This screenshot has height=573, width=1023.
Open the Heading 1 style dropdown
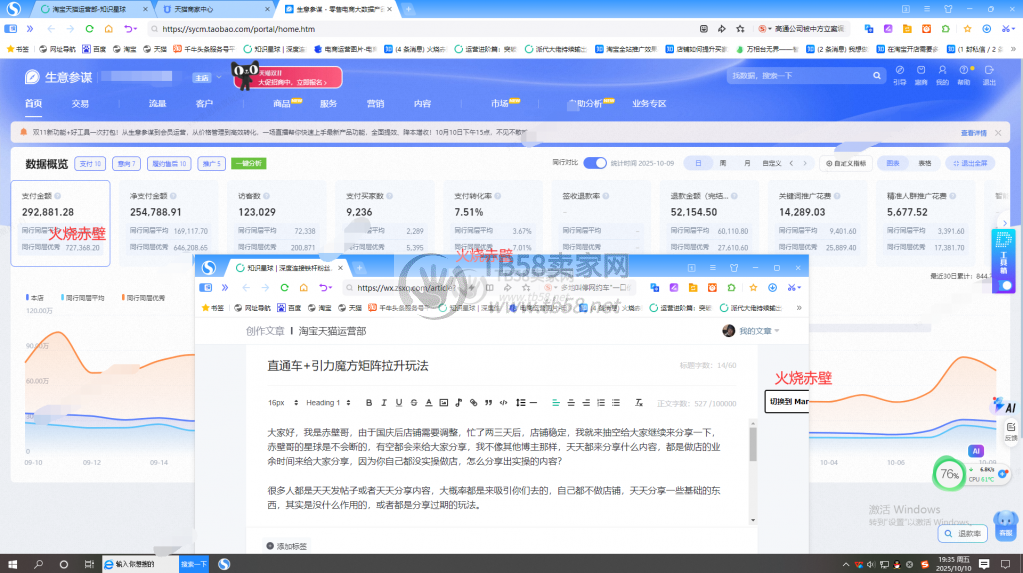[328, 403]
